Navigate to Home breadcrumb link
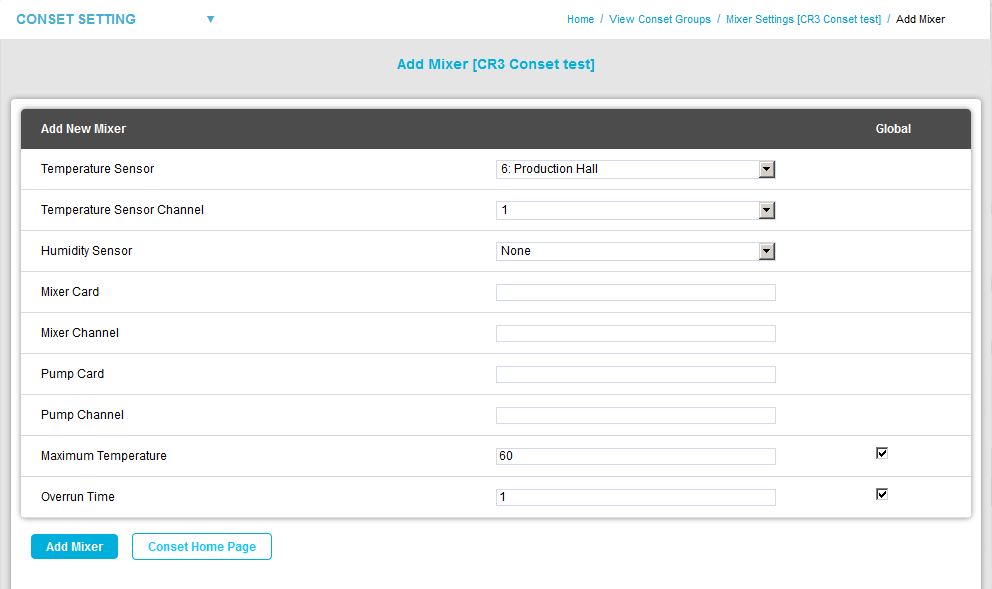Viewport: 992px width, 589px height. [x=580, y=19]
